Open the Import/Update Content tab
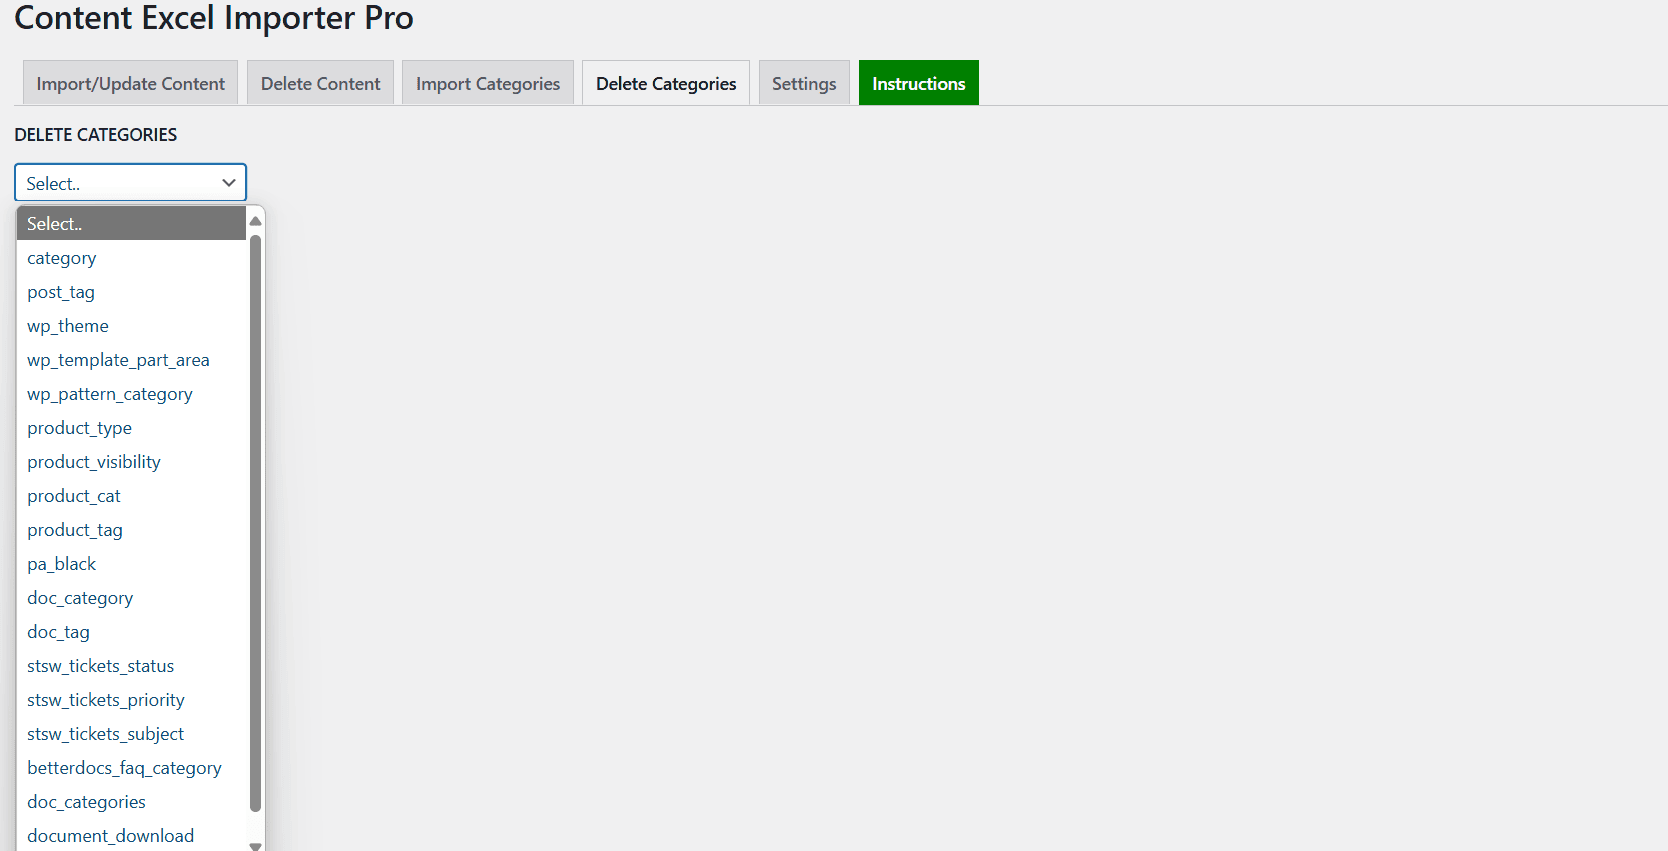This screenshot has width=1668, height=851. click(130, 83)
